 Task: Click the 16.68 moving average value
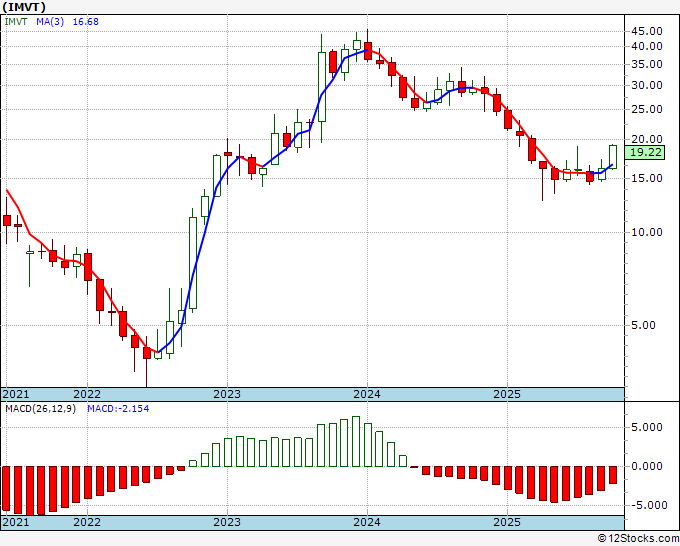[x=82, y=22]
